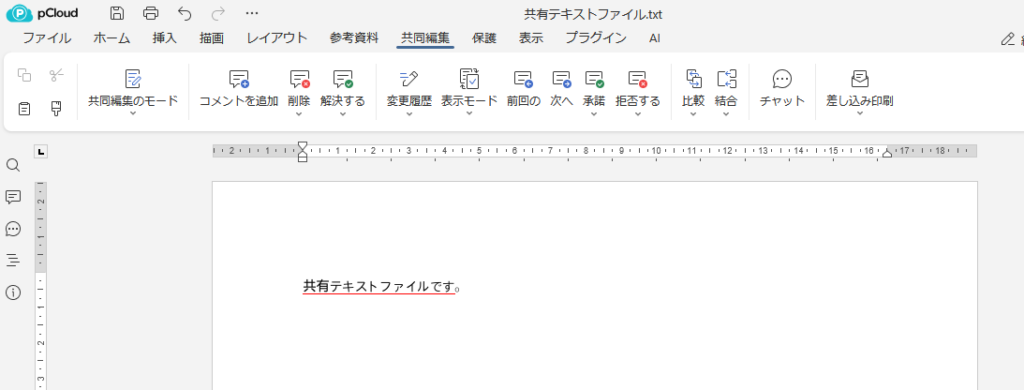Switch to the ホーム tab
Viewport: 1024px width, 390px height.
(x=112, y=38)
